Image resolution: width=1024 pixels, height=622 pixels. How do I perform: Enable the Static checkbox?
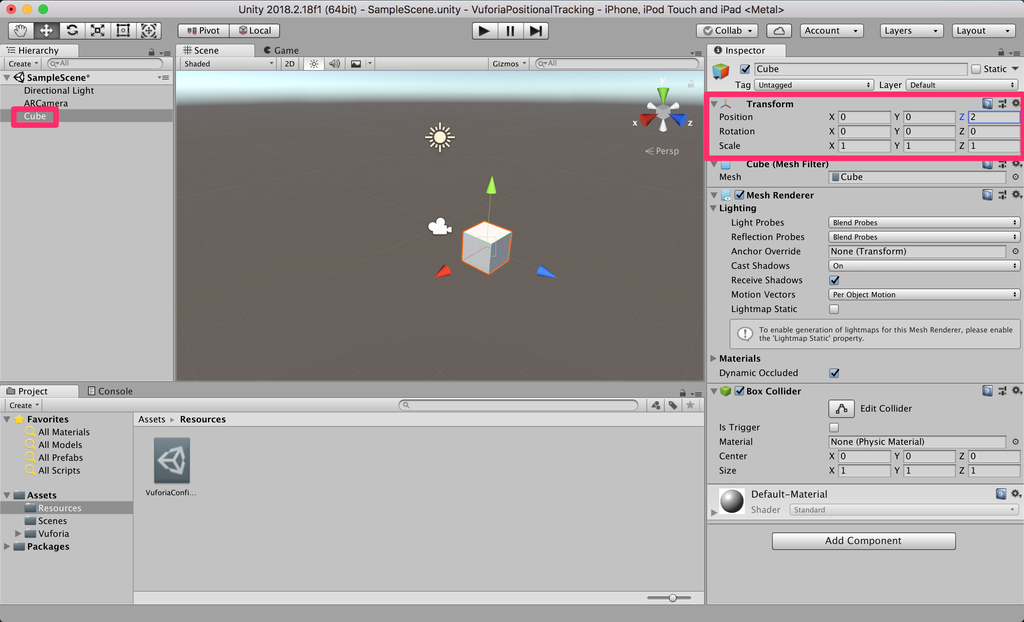tap(976, 69)
